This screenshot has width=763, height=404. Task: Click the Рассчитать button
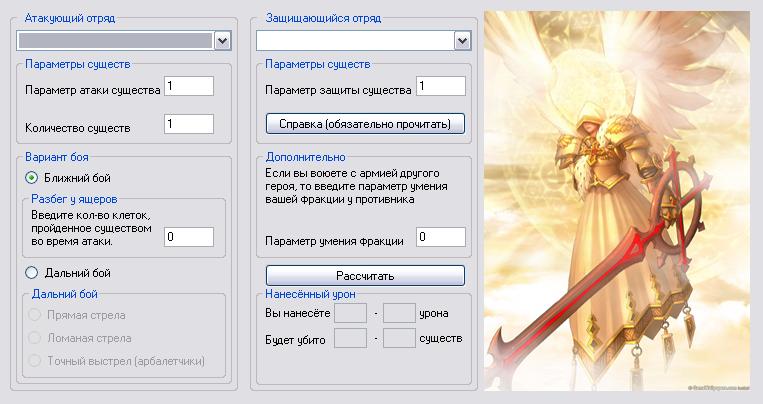[365, 275]
